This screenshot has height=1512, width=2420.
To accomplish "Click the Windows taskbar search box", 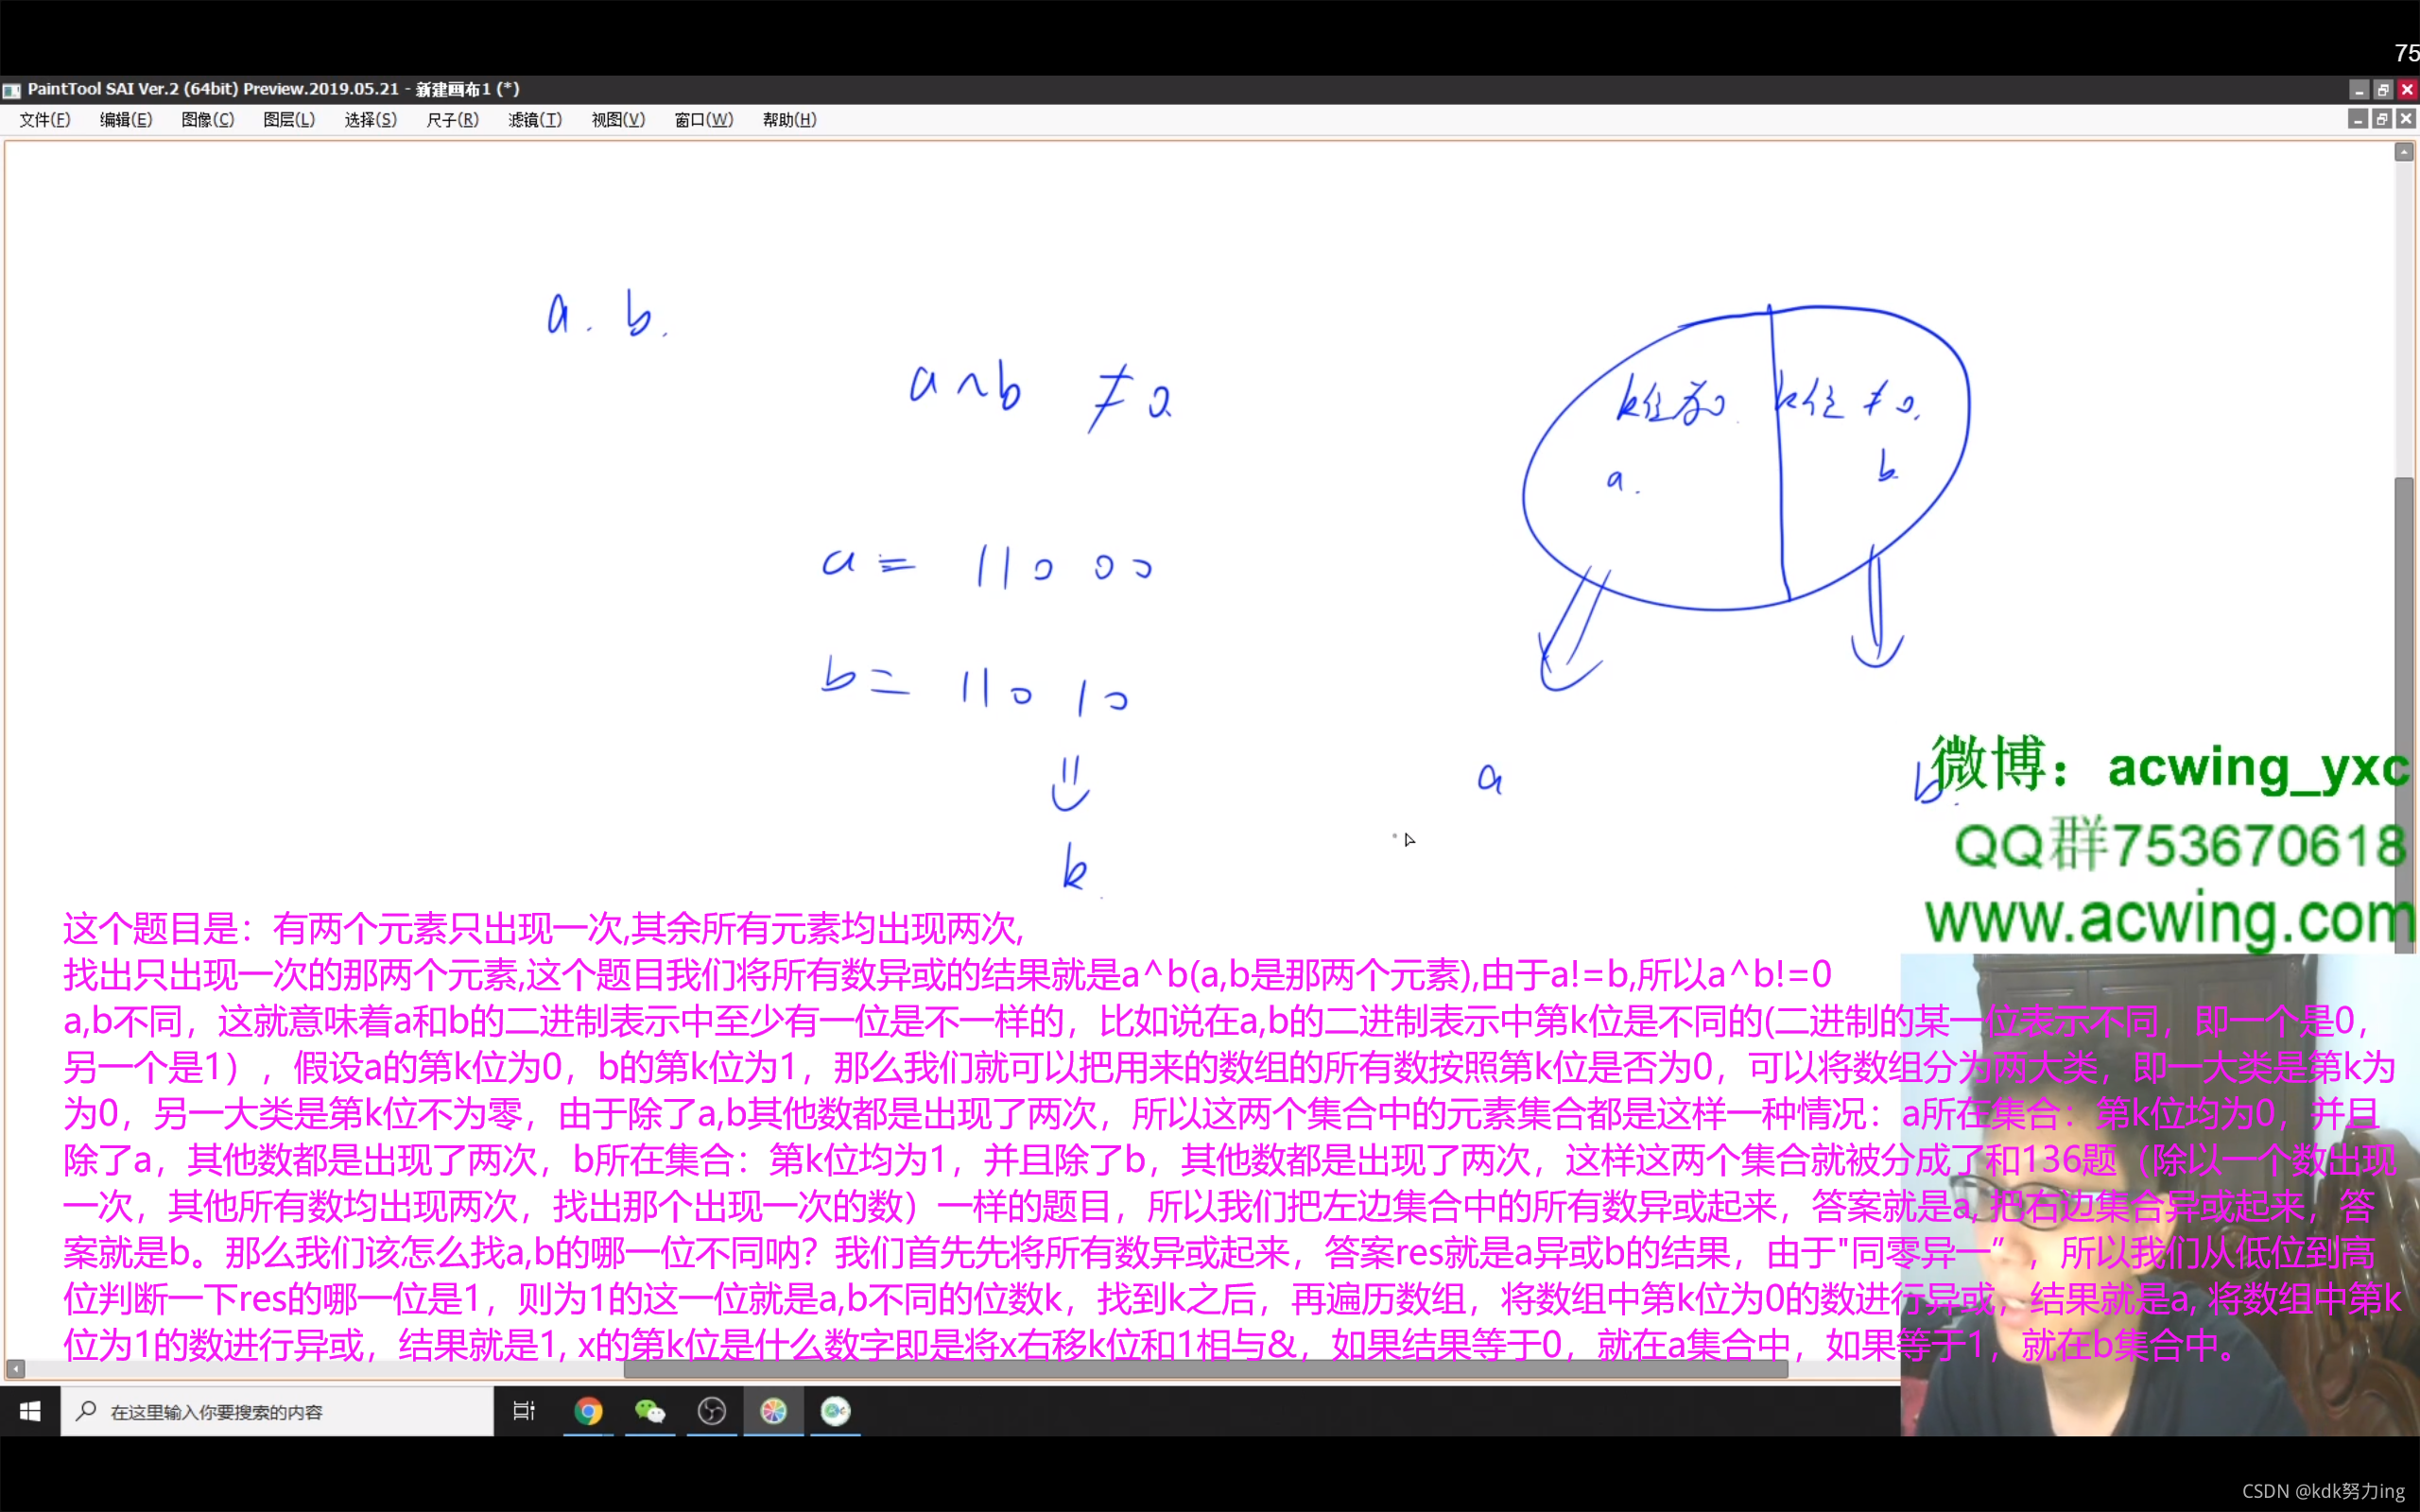I will click(278, 1411).
